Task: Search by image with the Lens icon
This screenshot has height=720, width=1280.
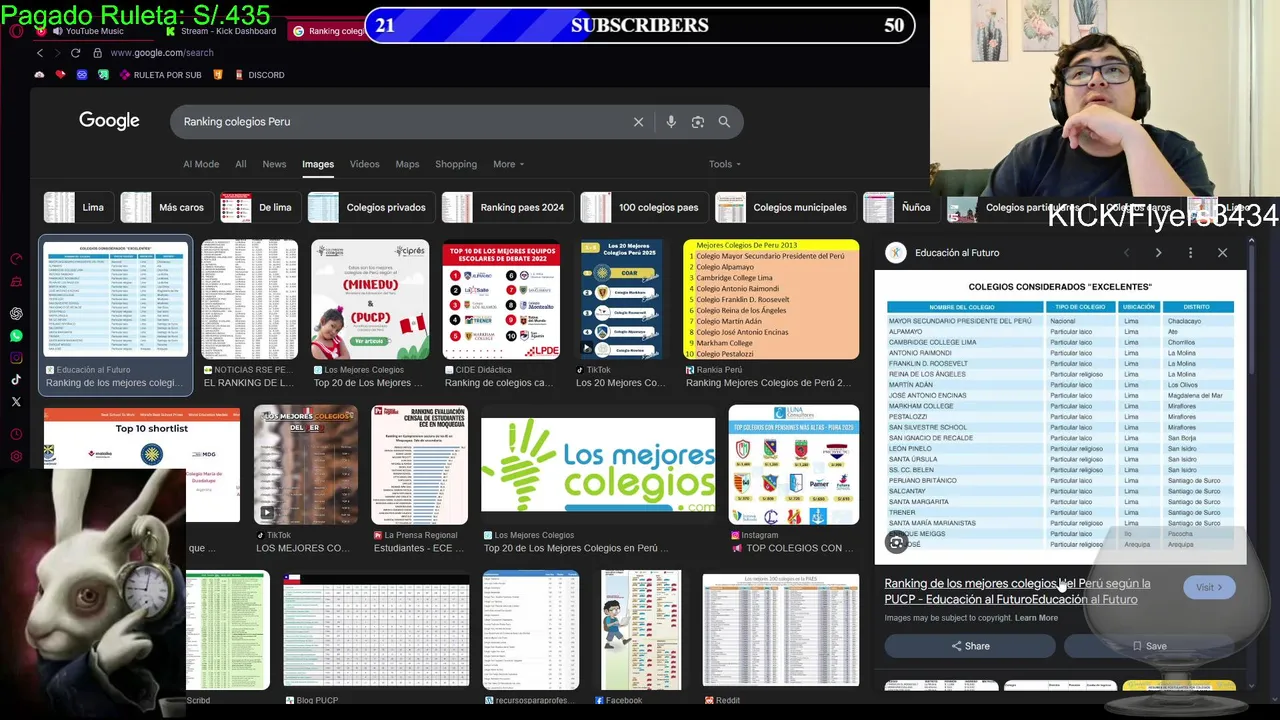Action: point(698,122)
